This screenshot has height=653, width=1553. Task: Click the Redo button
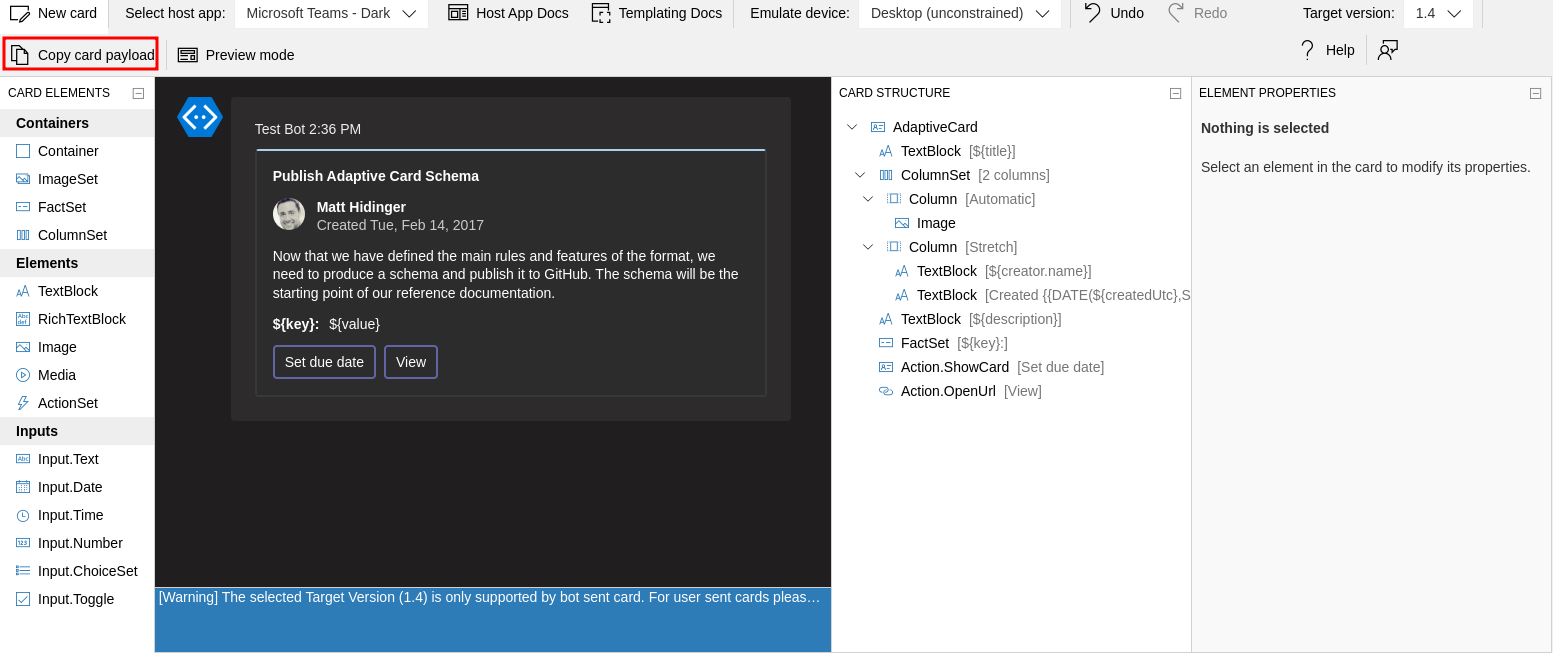(1196, 13)
